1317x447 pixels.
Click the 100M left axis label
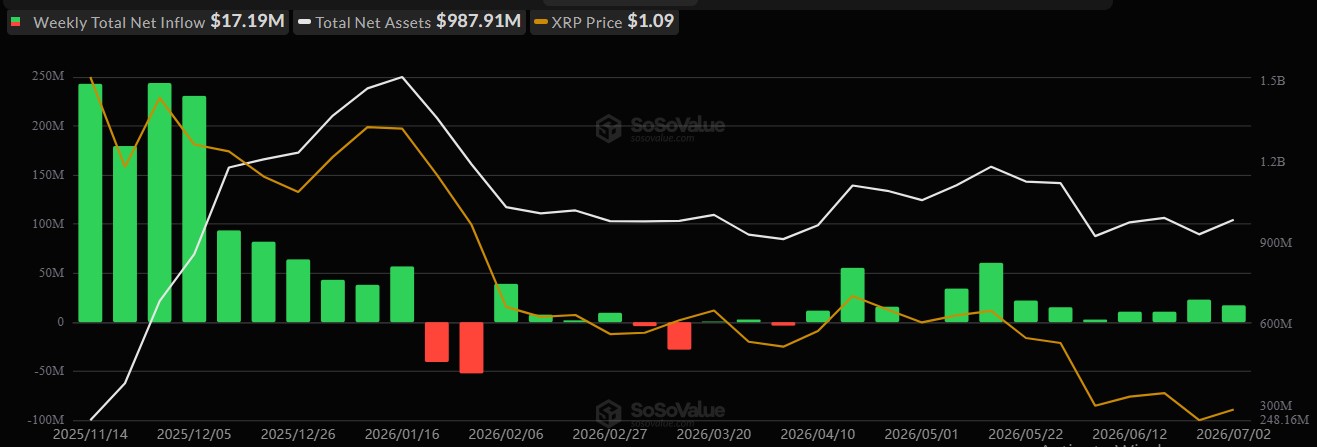48,224
